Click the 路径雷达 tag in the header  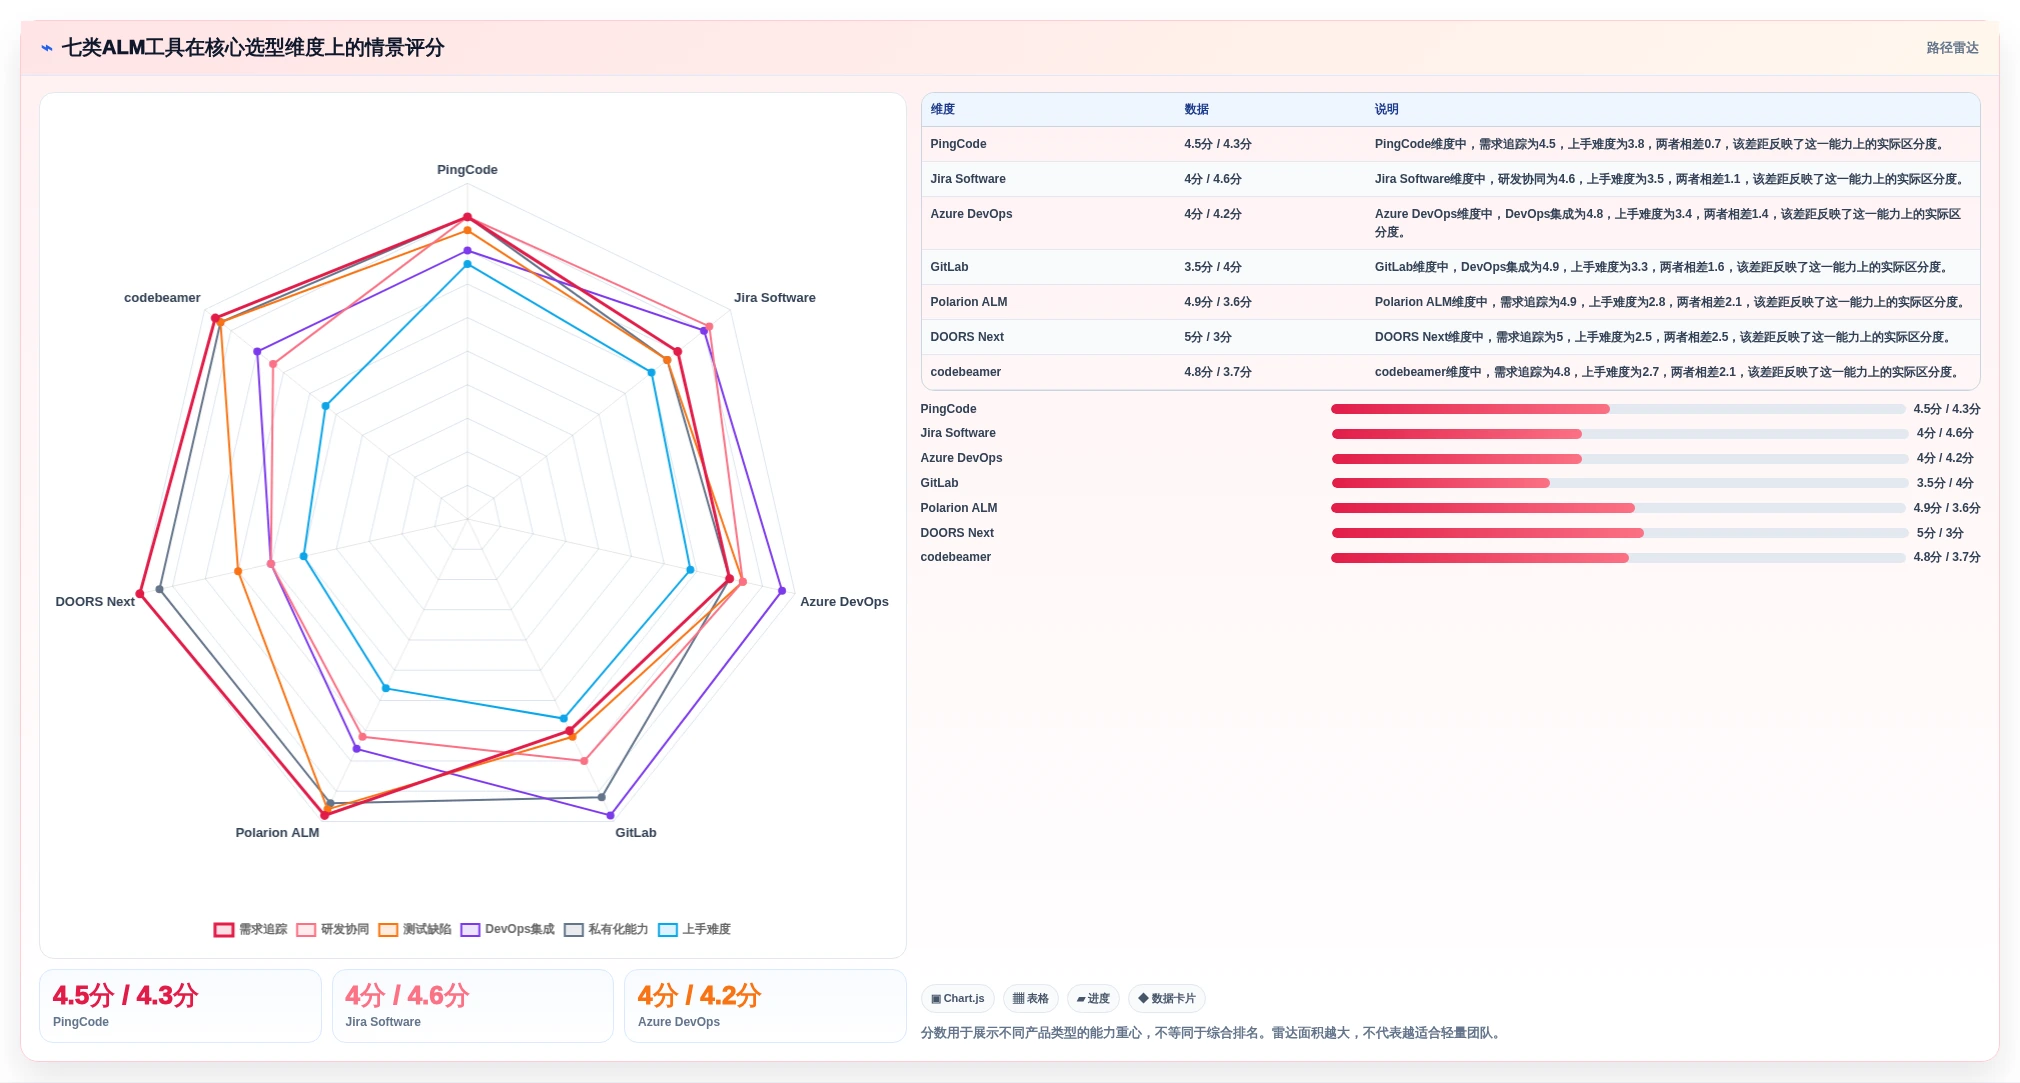(x=1952, y=48)
